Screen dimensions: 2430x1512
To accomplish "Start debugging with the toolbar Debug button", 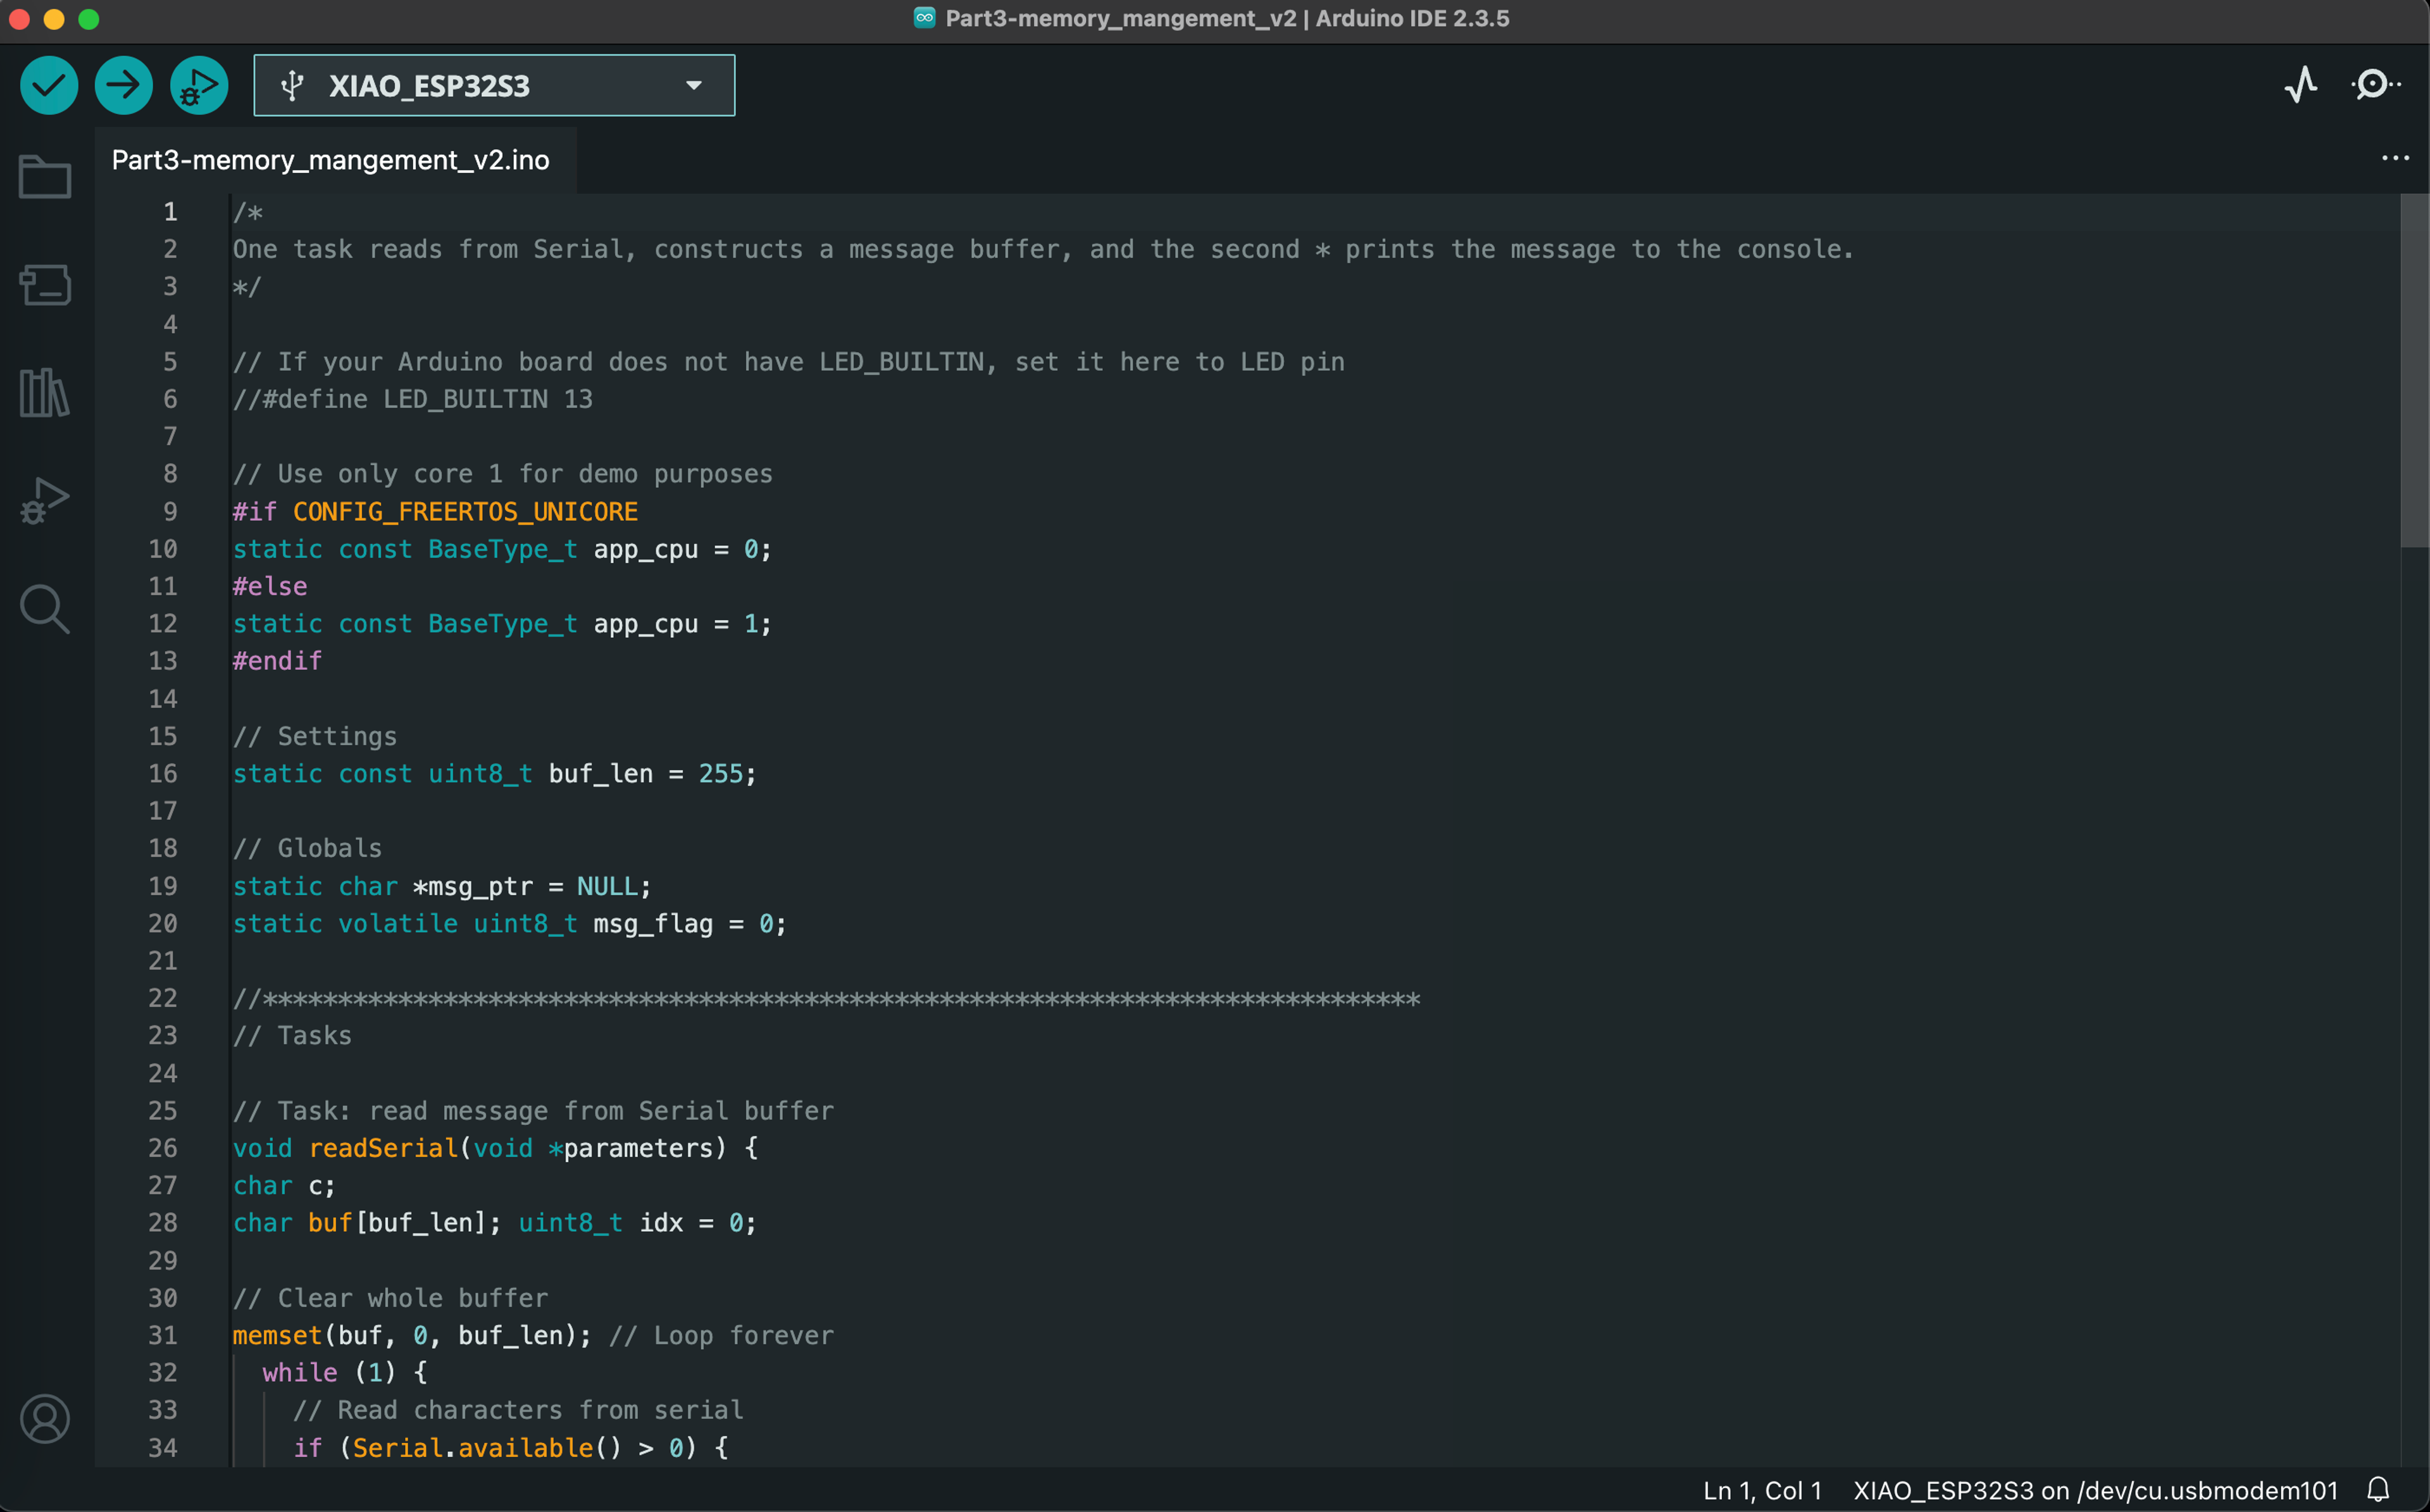I will pyautogui.click(x=199, y=86).
